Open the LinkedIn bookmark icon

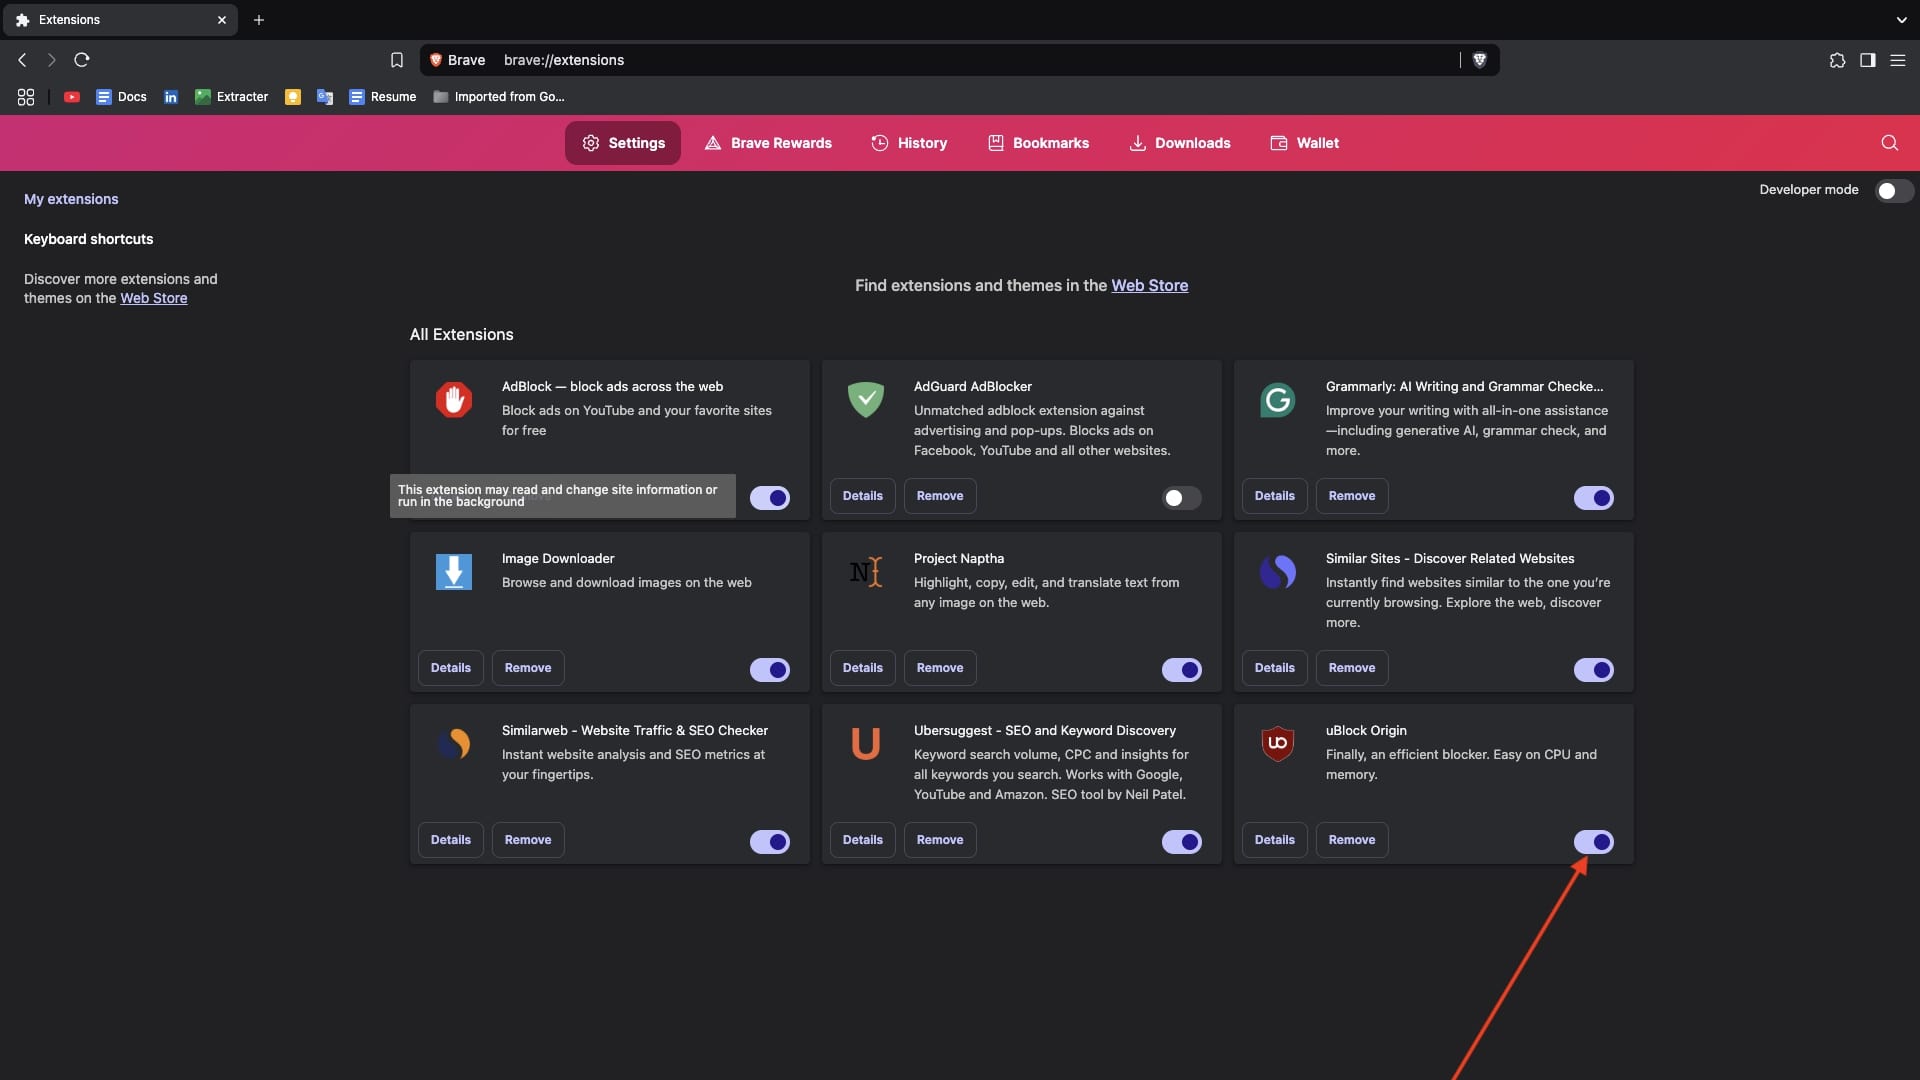click(x=170, y=96)
